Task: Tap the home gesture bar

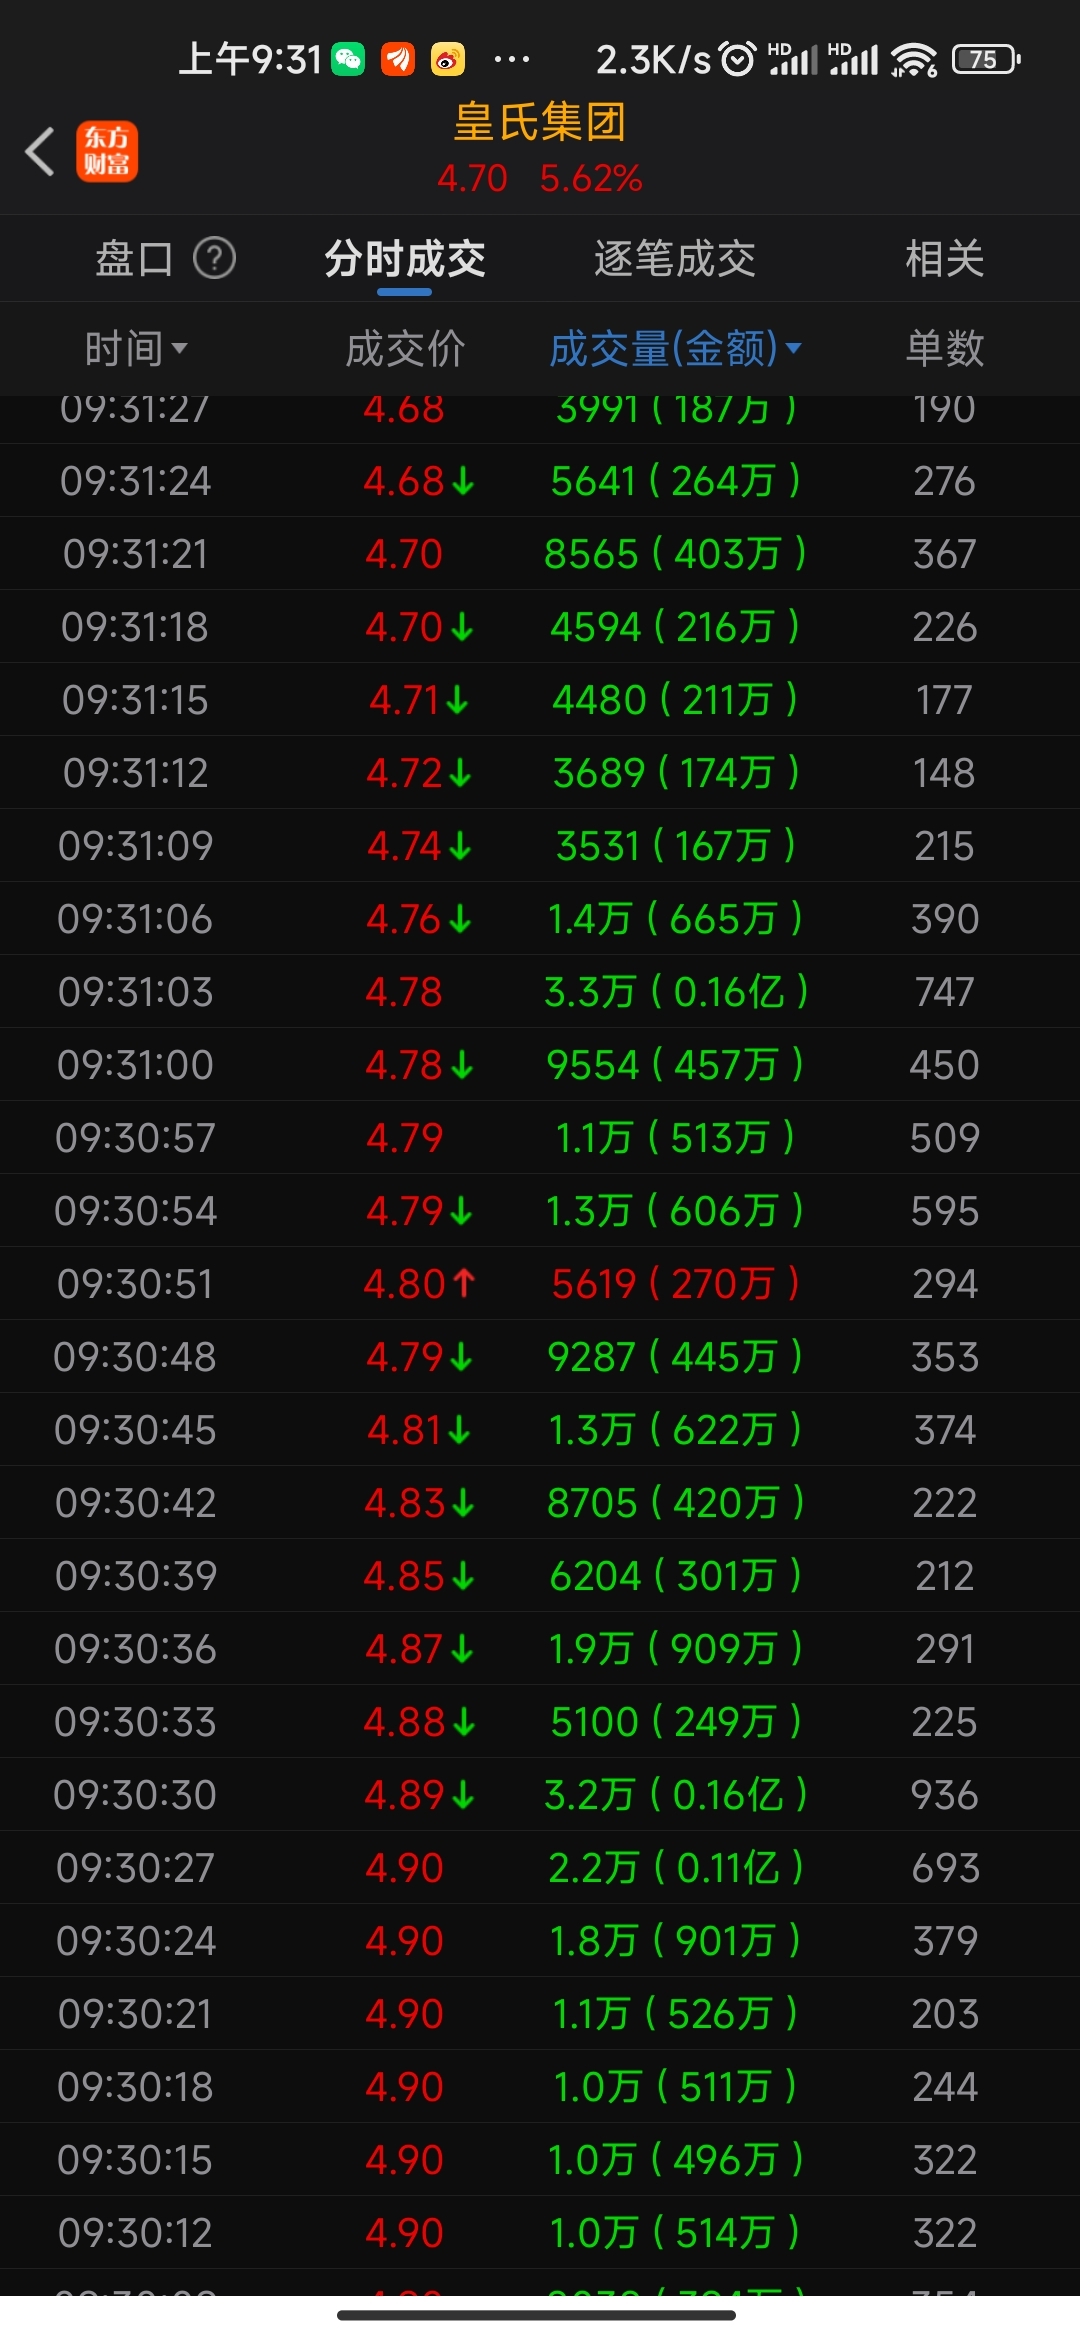Action: coord(537,2315)
